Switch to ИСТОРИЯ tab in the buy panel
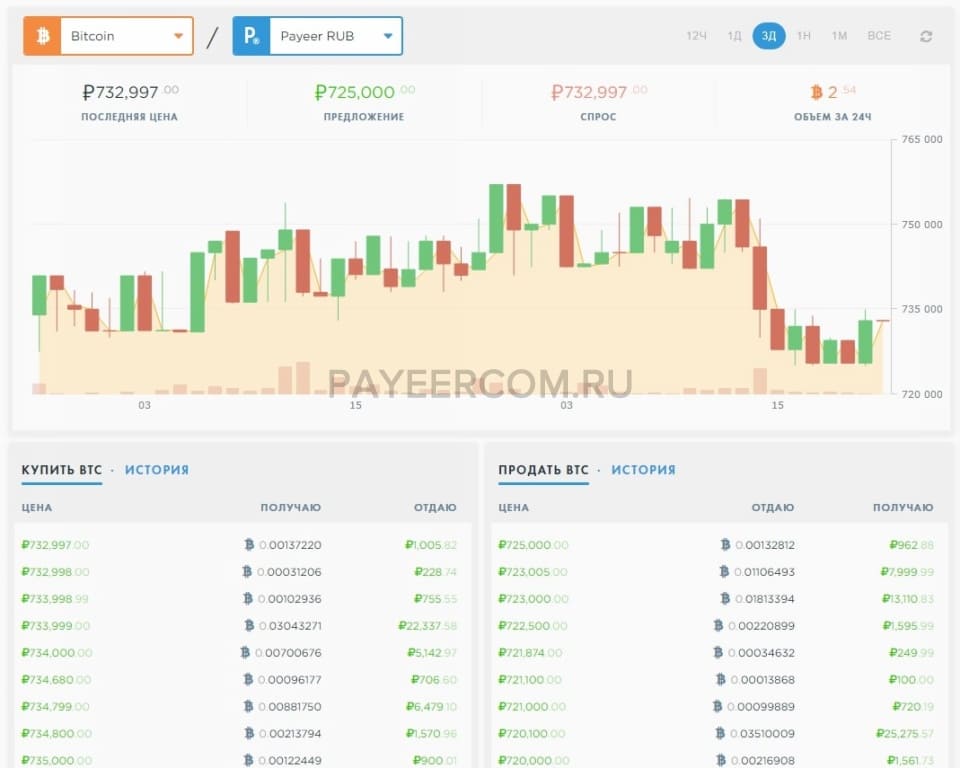 point(155,469)
